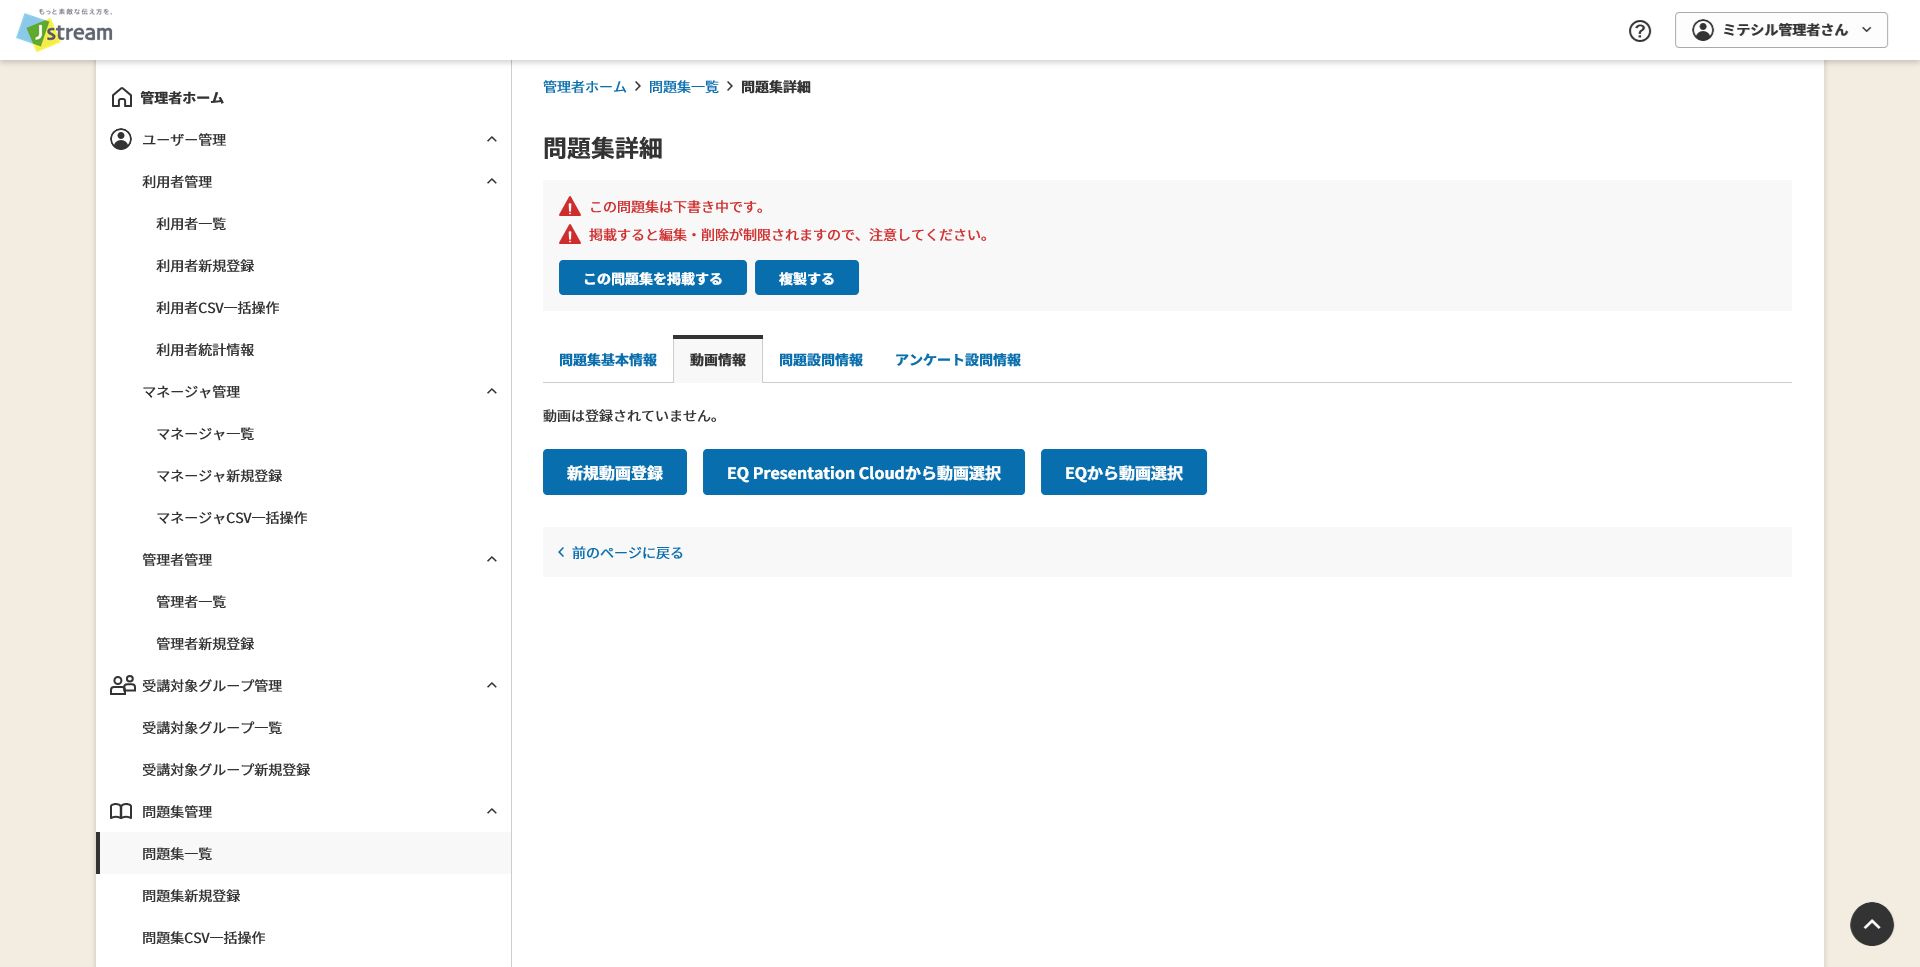Open 管理者ホーム in the sidebar

pos(182,97)
